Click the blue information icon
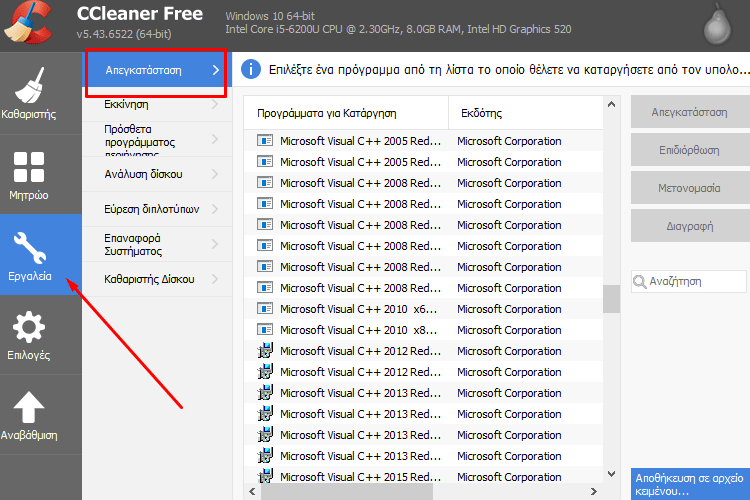 pyautogui.click(x=251, y=69)
